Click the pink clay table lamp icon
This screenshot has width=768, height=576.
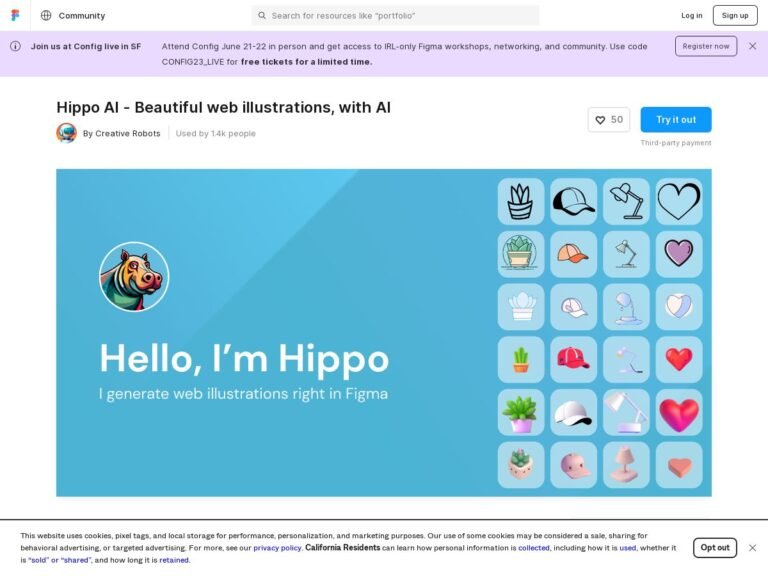(x=626, y=465)
